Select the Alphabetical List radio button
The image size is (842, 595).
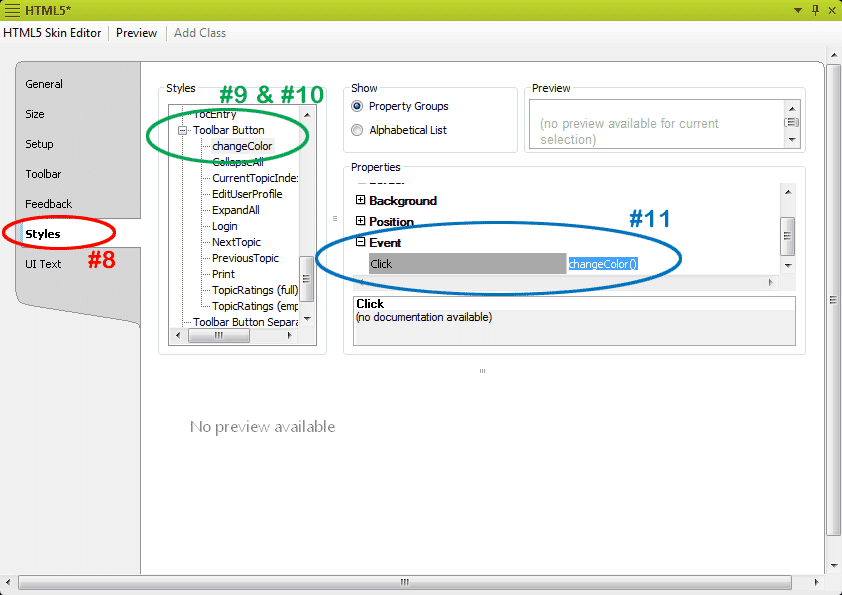click(357, 130)
